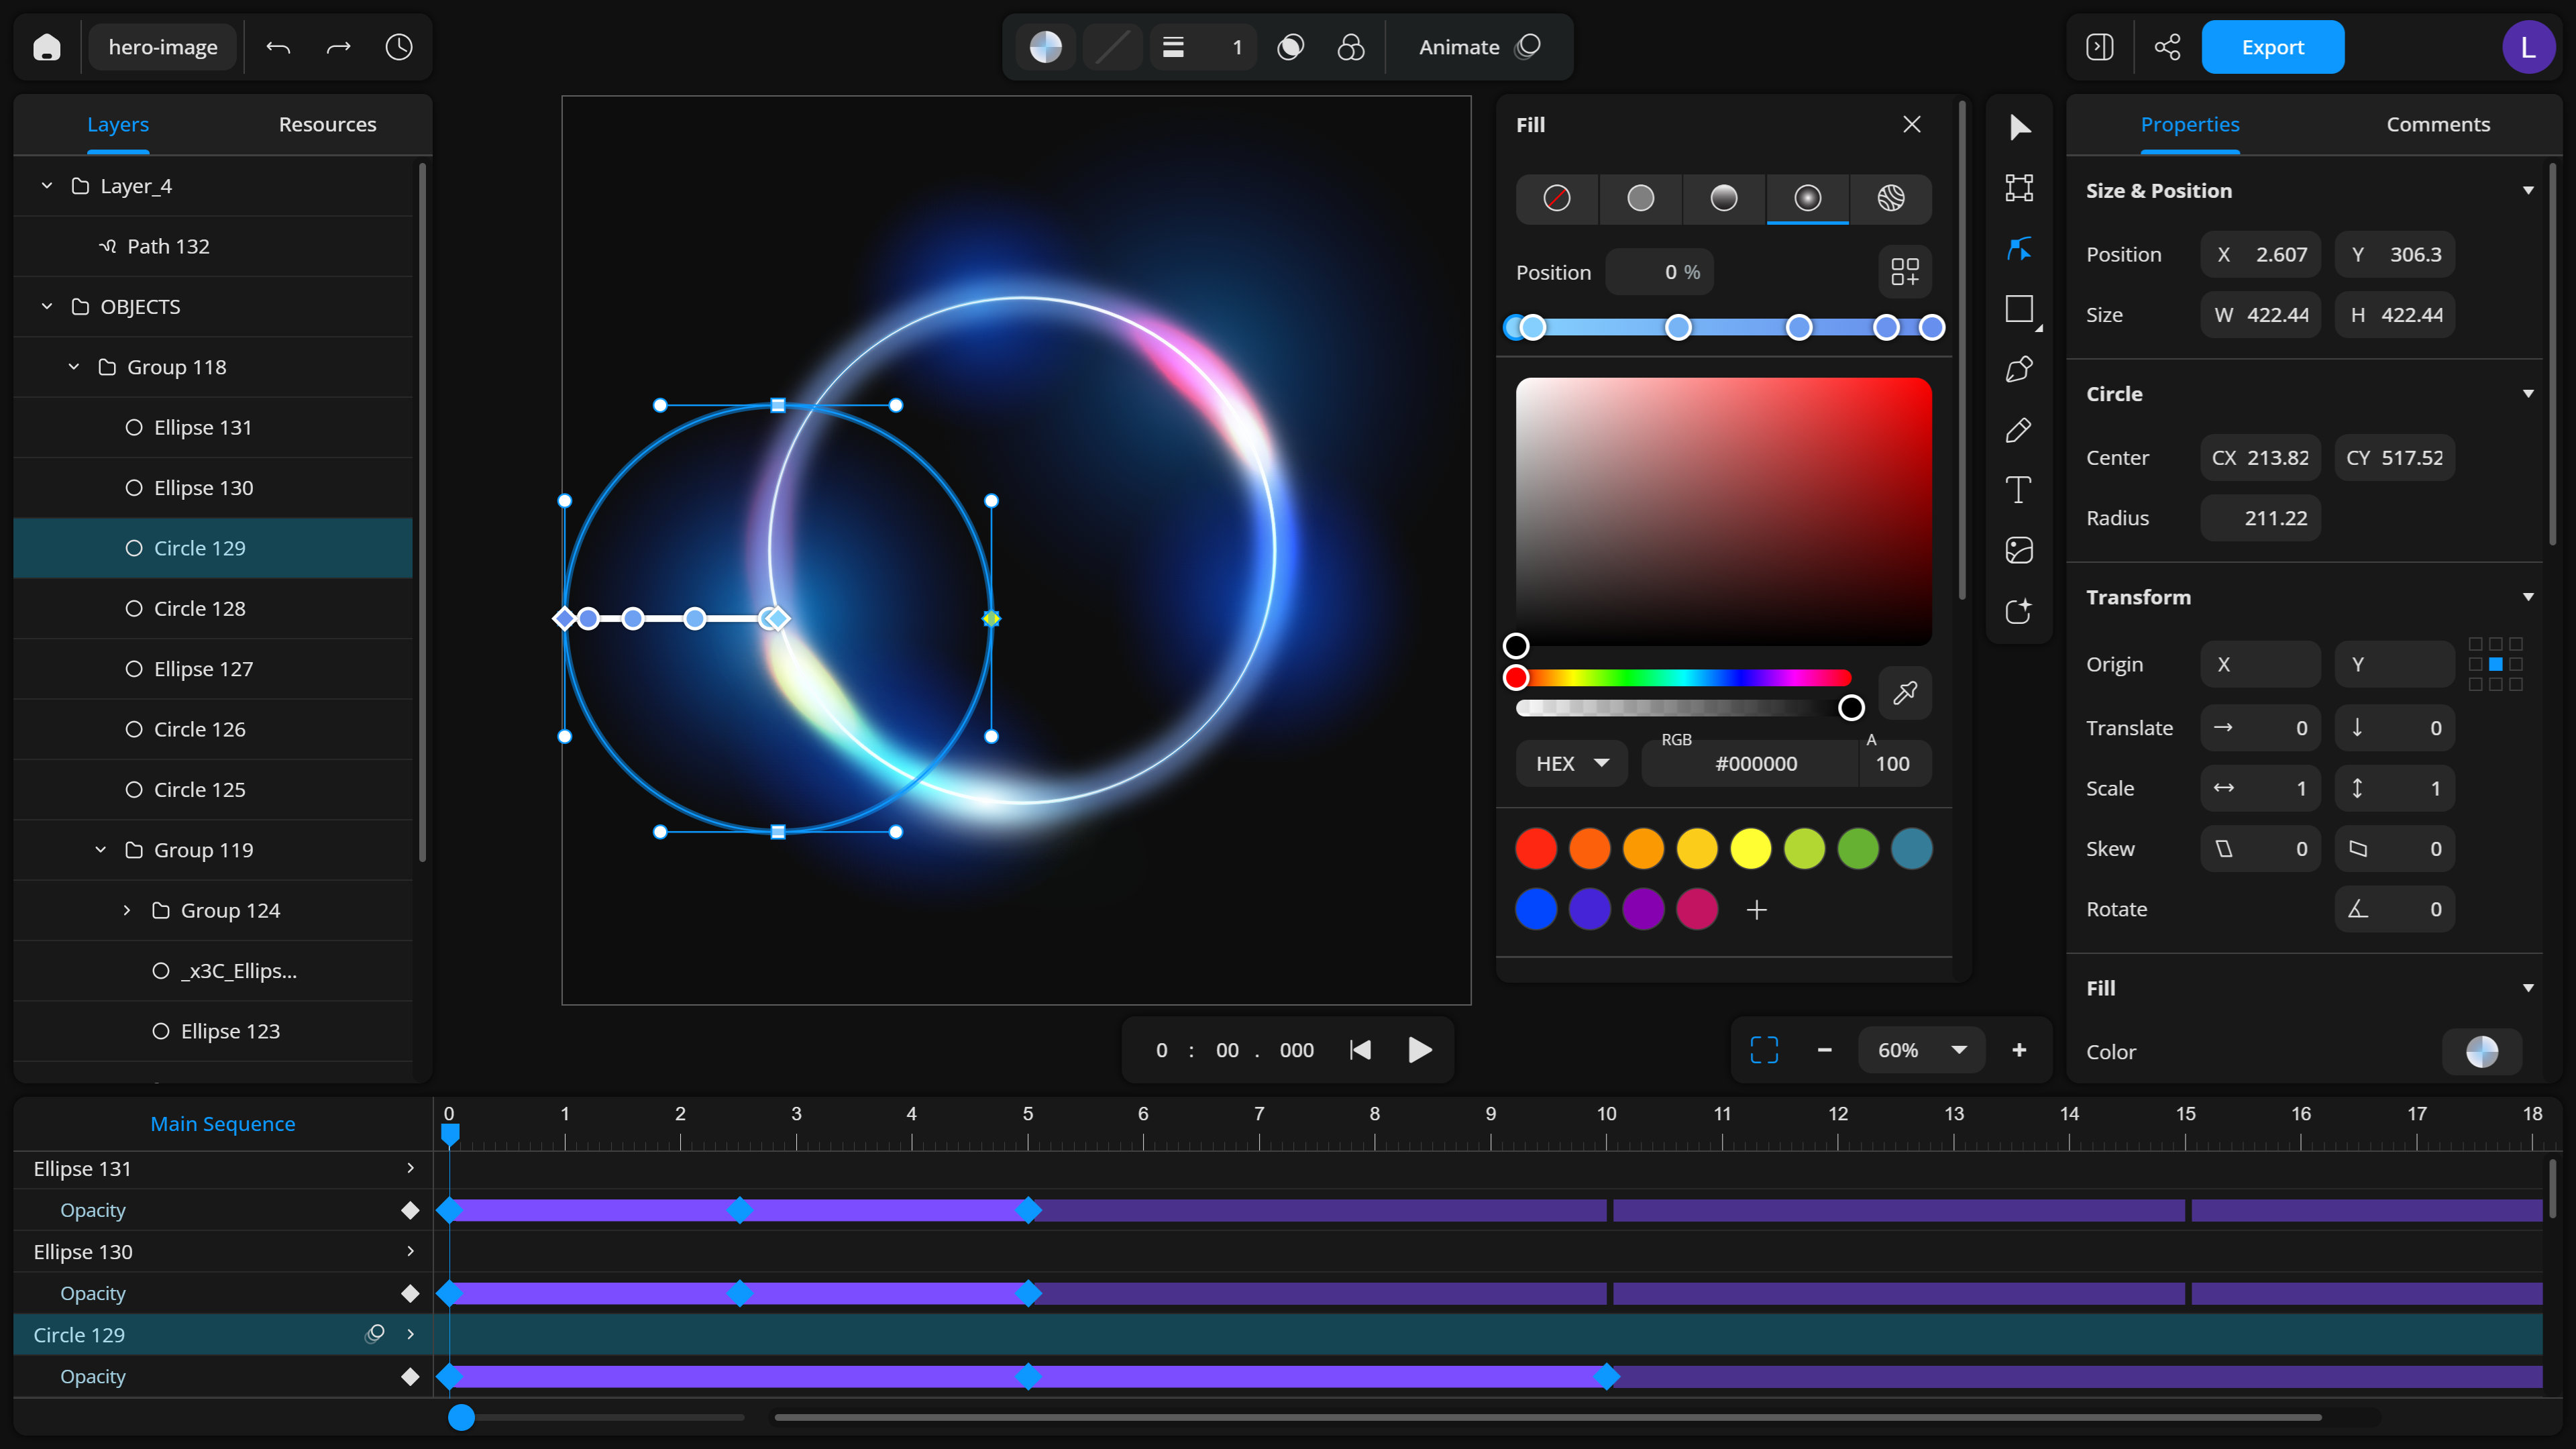Select the Transform tool icon
Screen dimensions: 2576x1449
(x=2018, y=188)
